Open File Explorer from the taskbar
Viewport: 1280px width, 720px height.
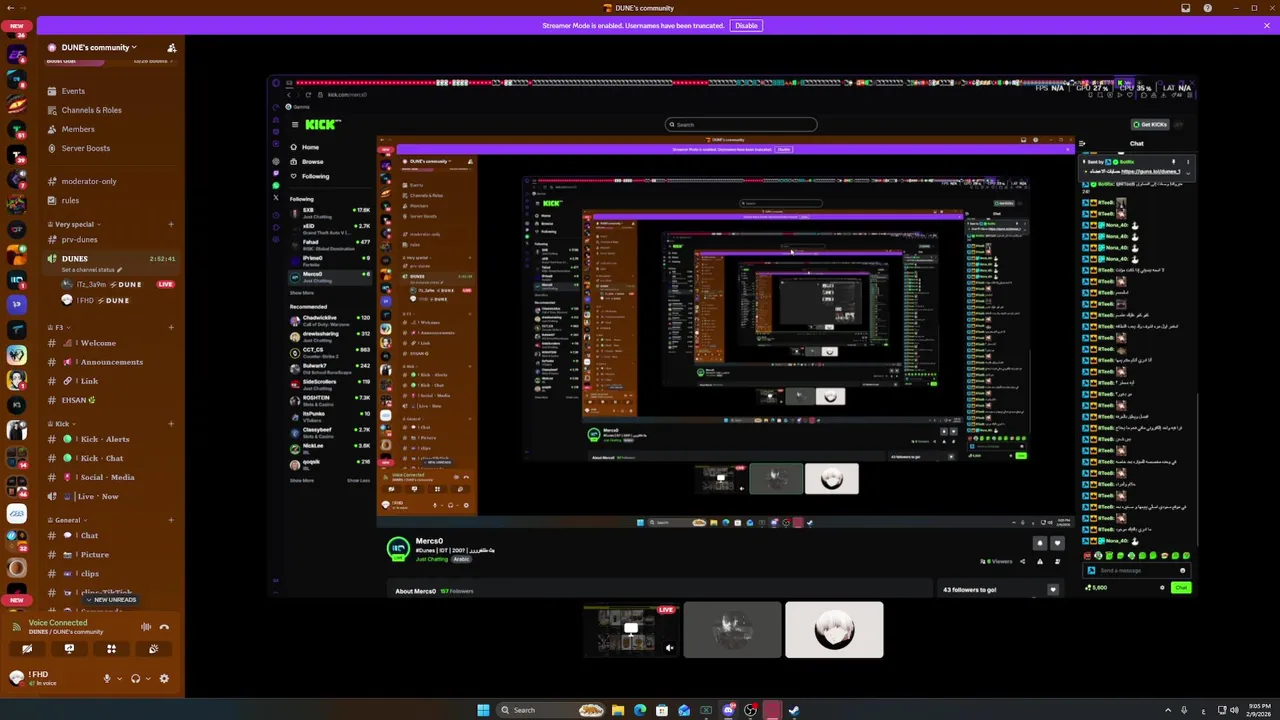pos(618,710)
